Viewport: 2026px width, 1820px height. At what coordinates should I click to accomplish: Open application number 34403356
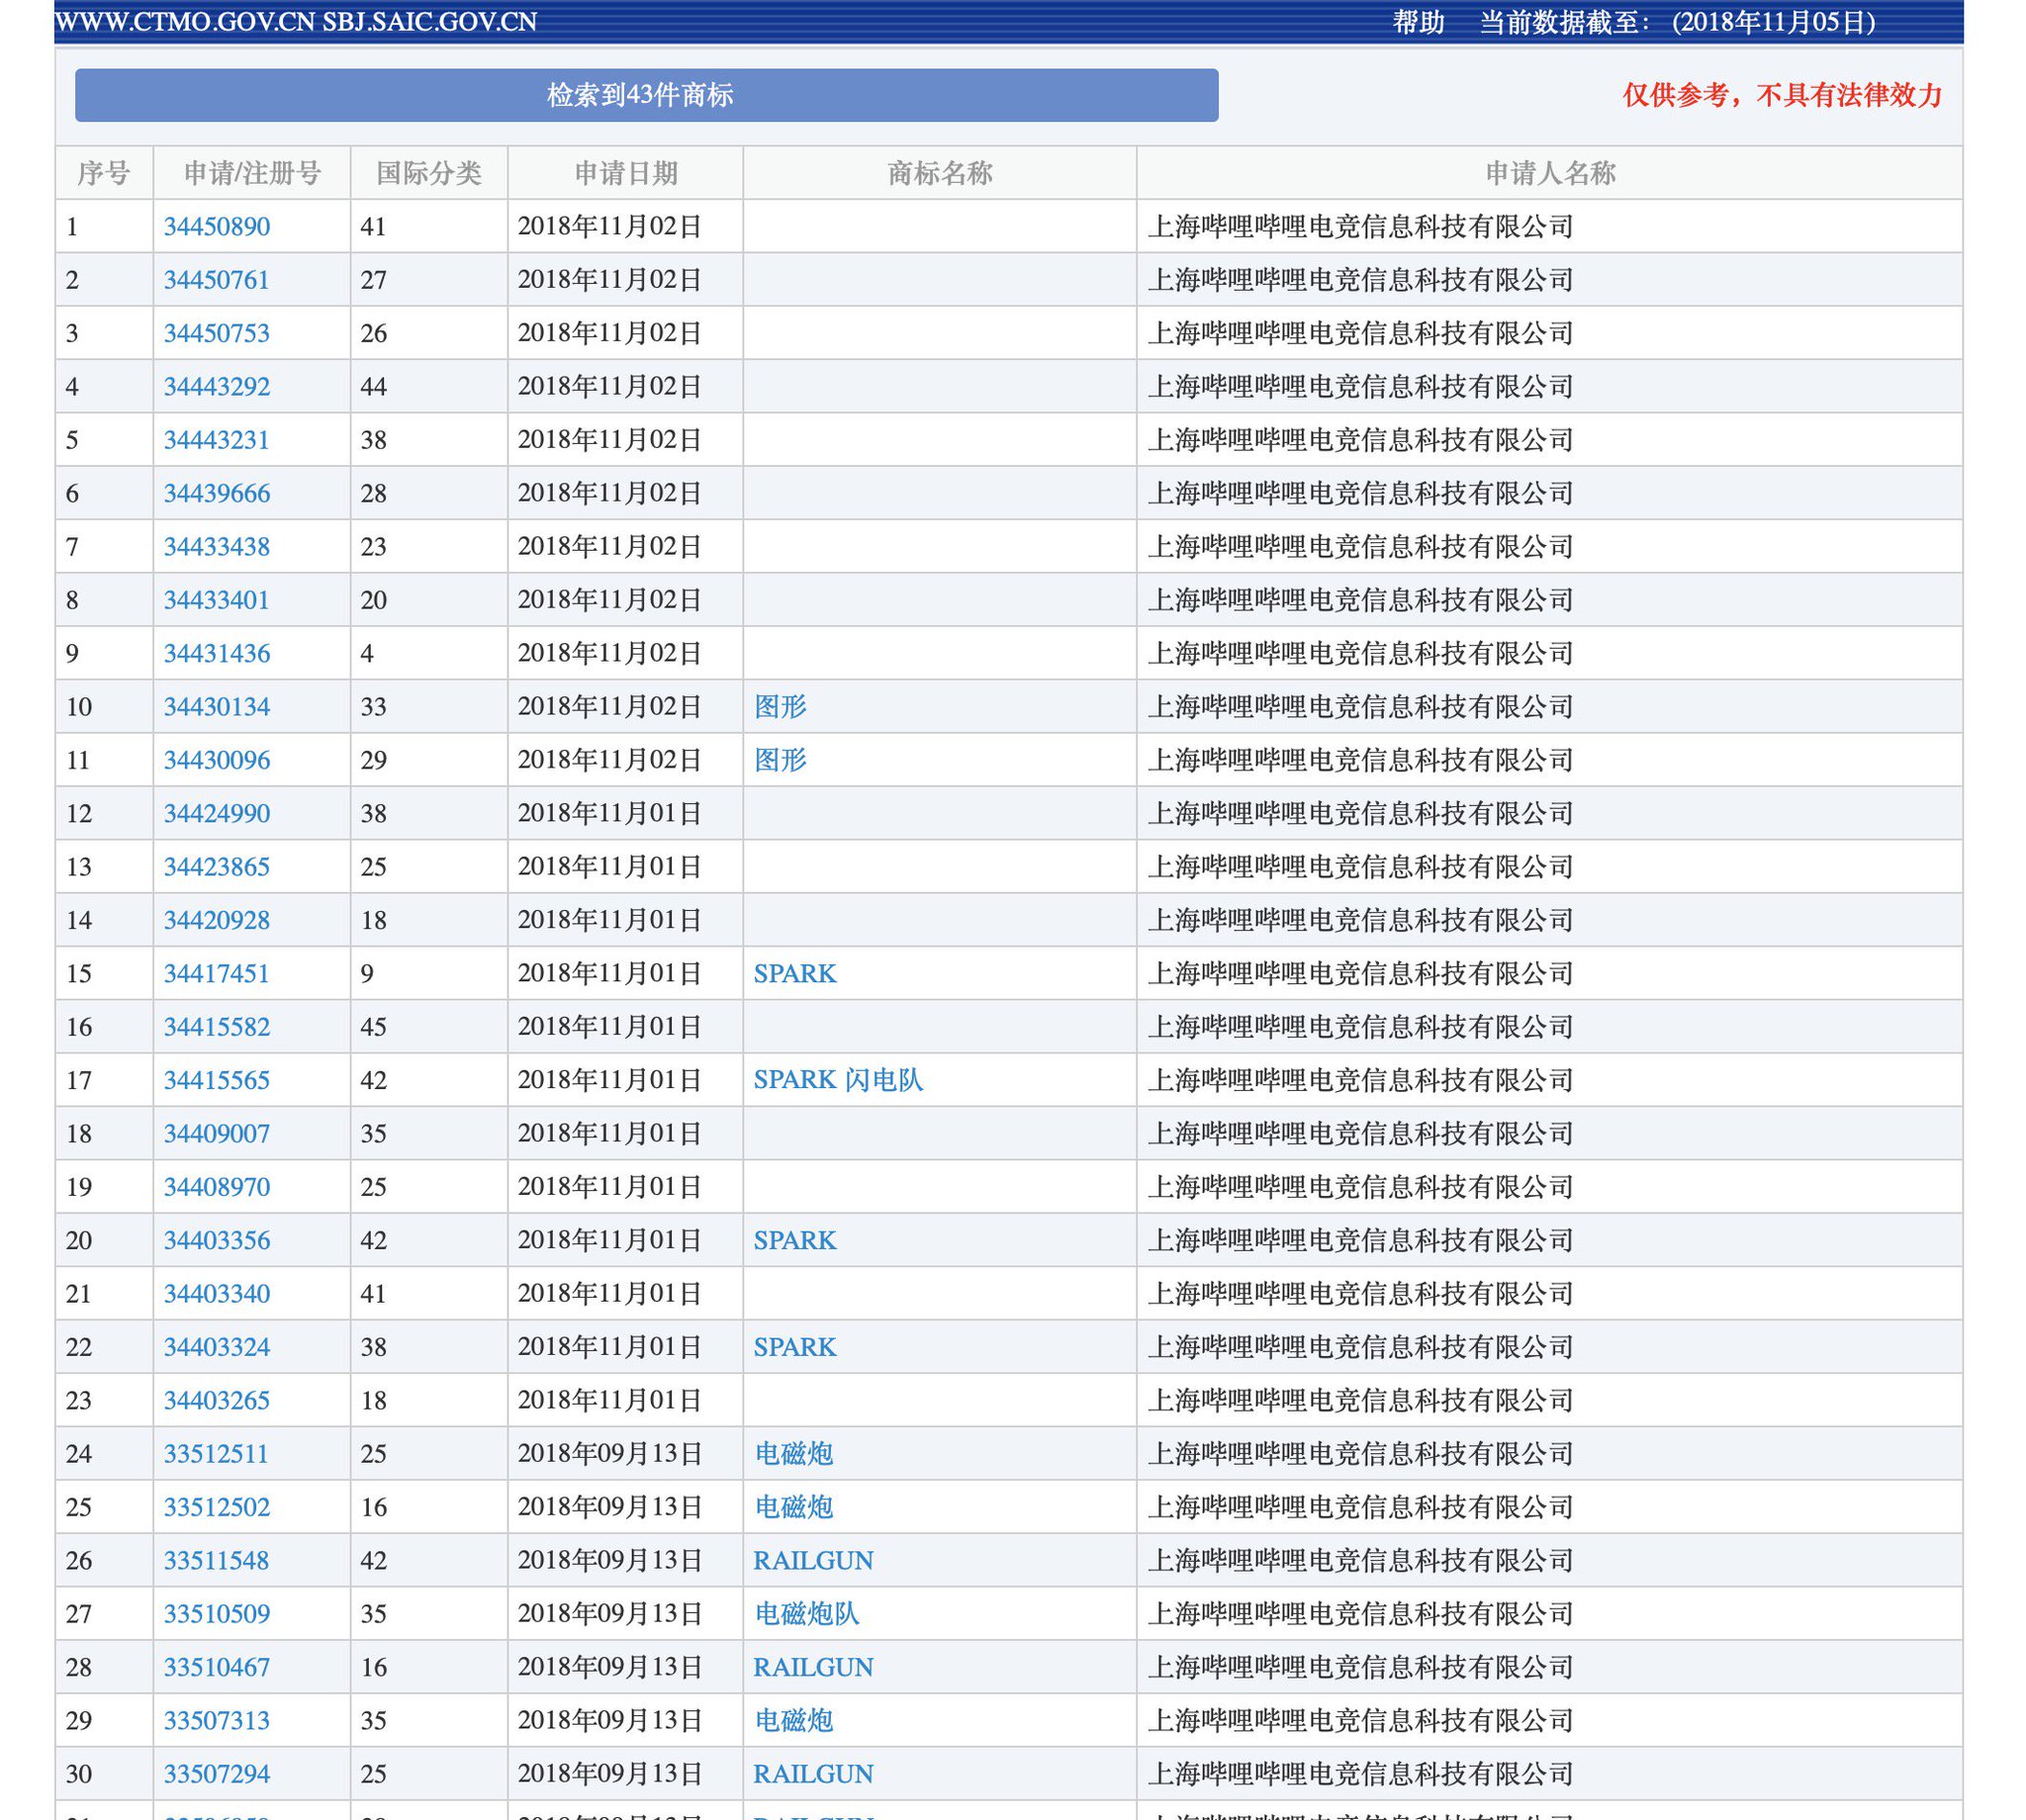[217, 1240]
